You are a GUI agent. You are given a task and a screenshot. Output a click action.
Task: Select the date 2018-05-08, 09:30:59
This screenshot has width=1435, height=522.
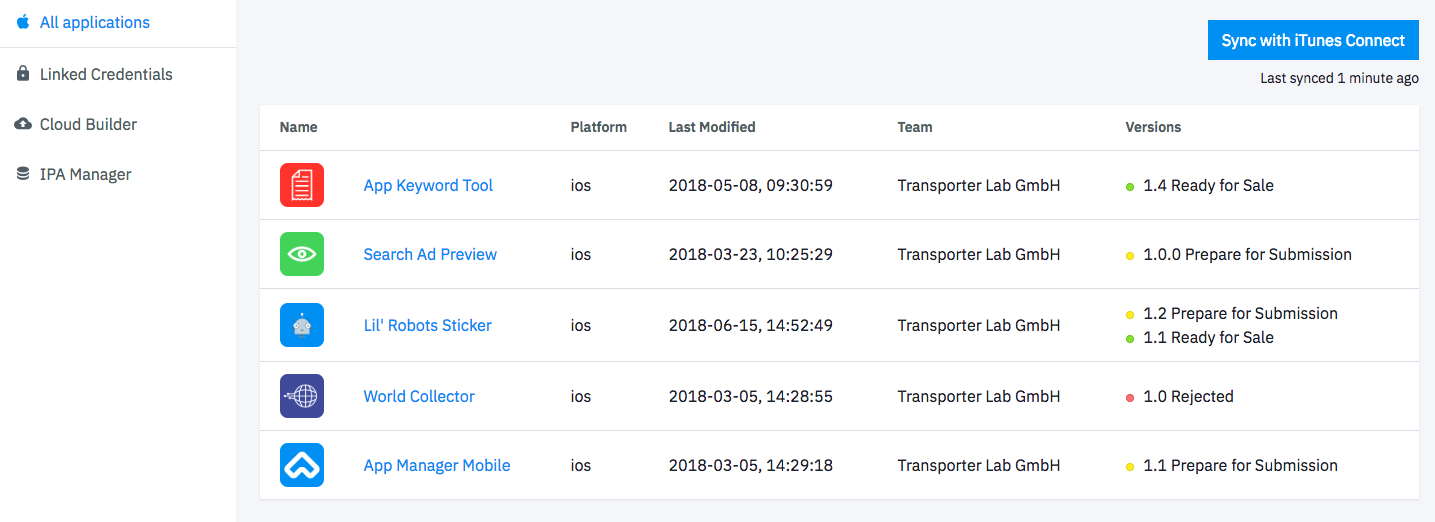tap(750, 185)
